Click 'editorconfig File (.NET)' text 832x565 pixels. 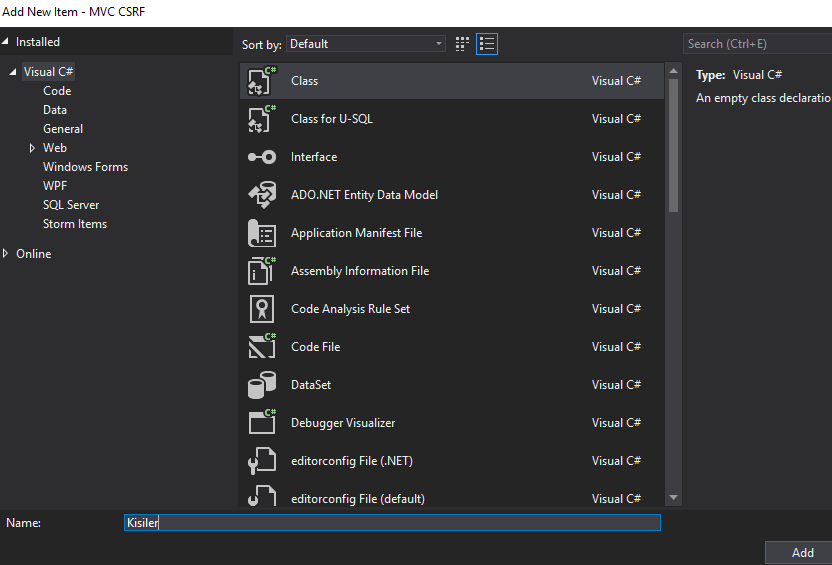[x=352, y=461]
